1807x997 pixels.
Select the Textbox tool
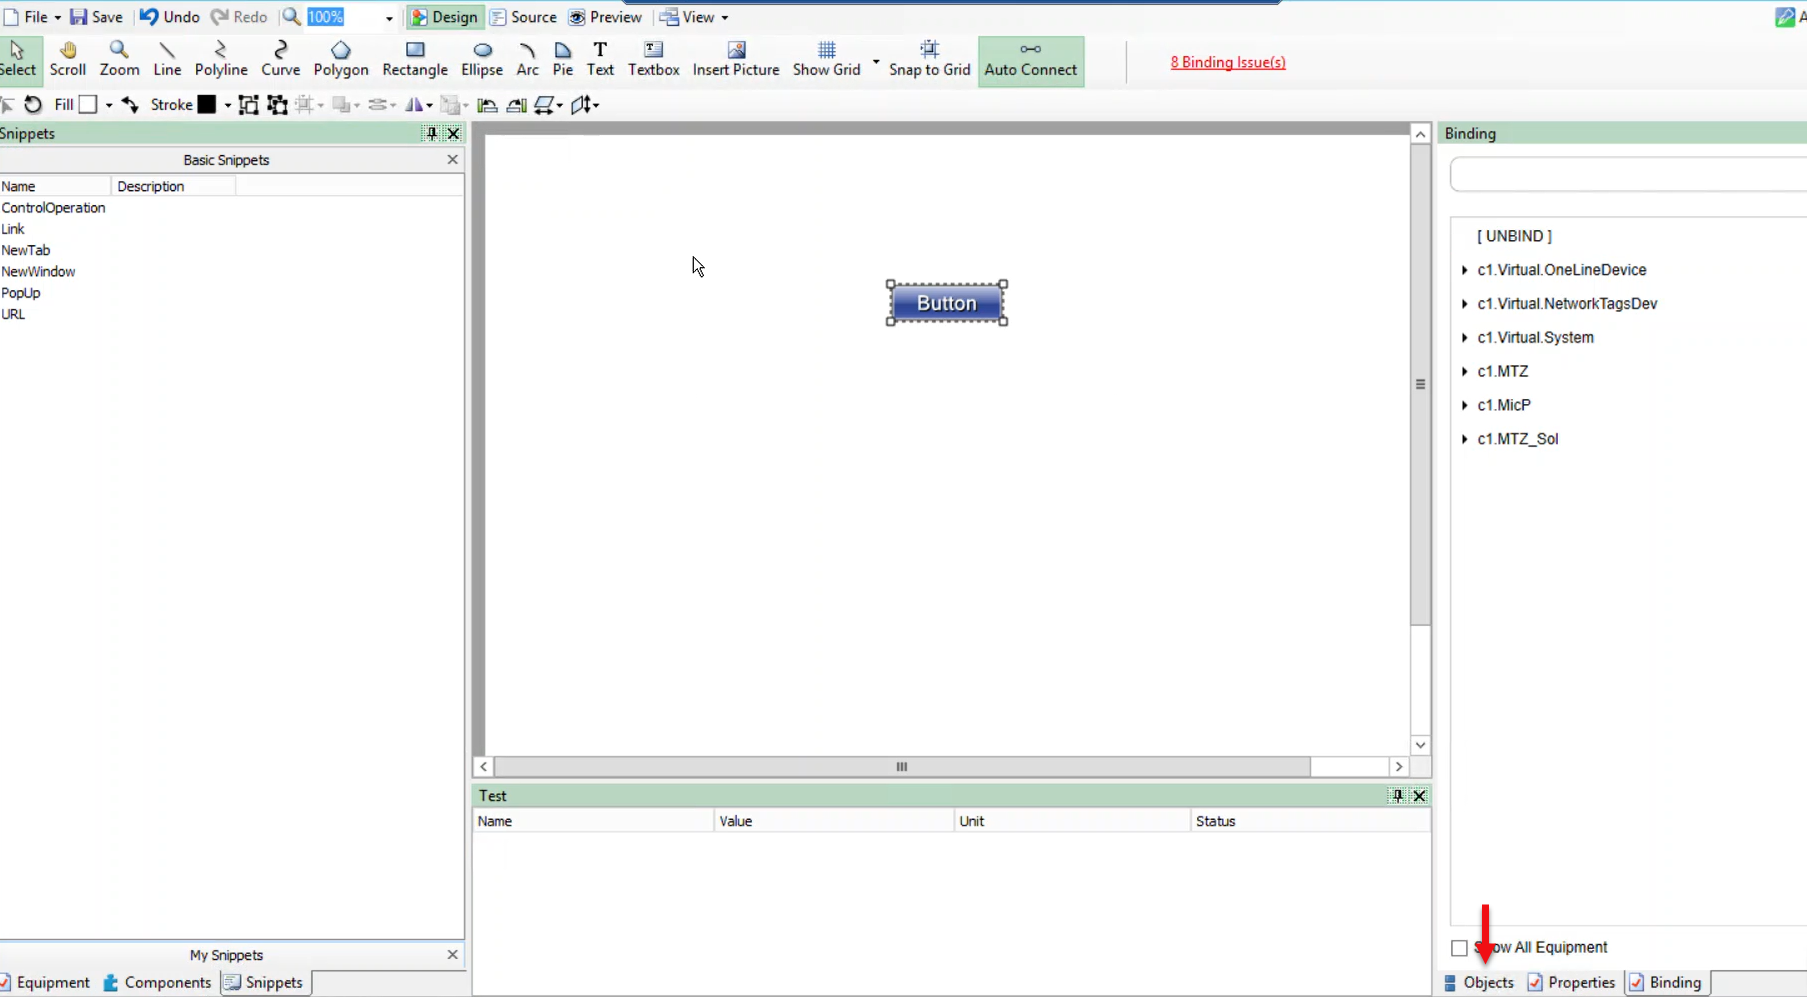[x=653, y=59]
